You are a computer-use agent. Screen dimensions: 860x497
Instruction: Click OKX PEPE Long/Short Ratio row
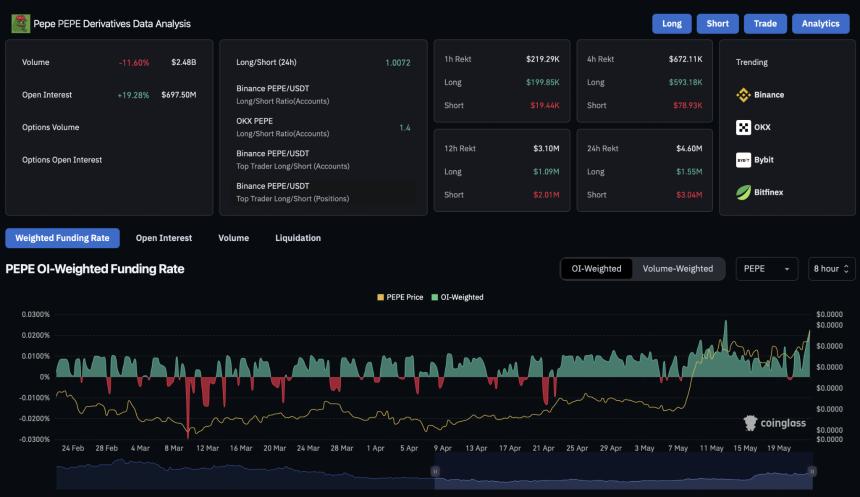click(323, 127)
